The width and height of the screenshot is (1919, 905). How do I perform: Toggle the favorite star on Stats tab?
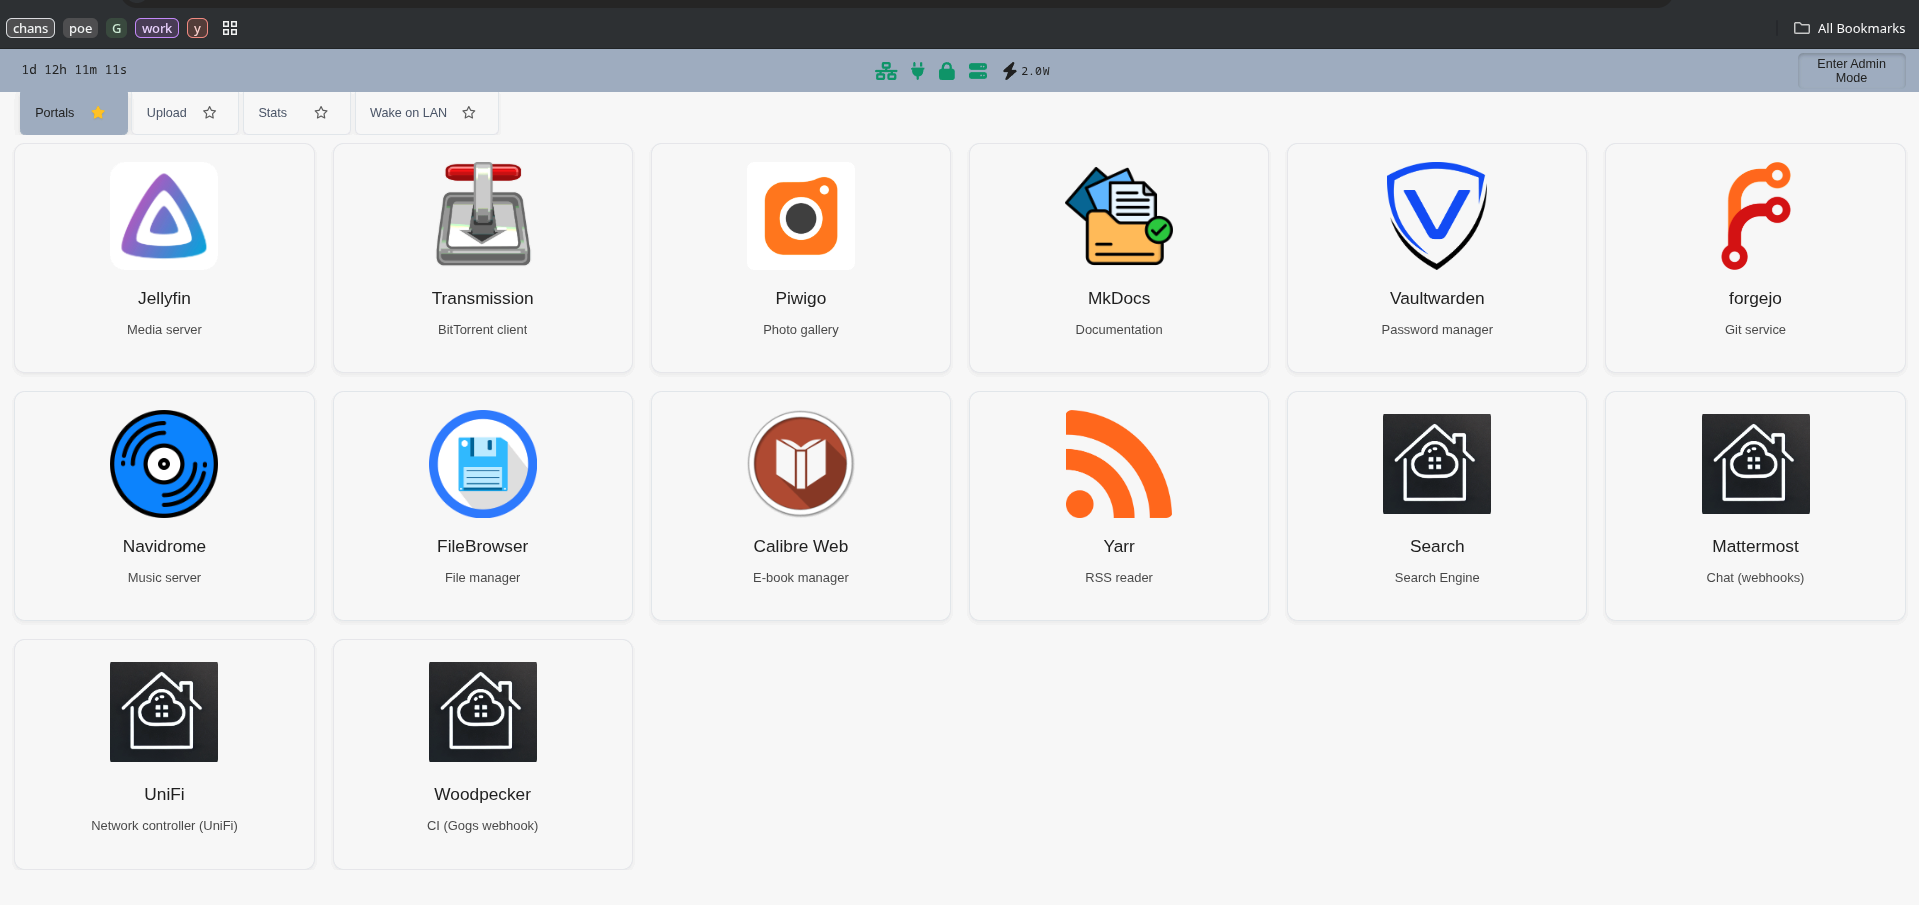[x=321, y=113]
